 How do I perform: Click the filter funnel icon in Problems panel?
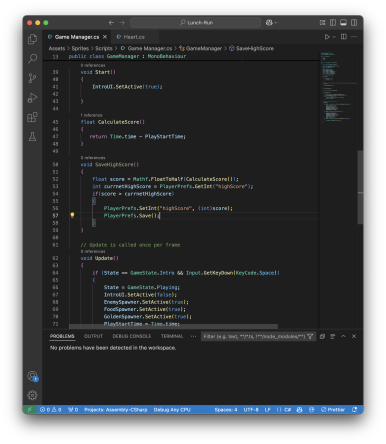pos(310,336)
